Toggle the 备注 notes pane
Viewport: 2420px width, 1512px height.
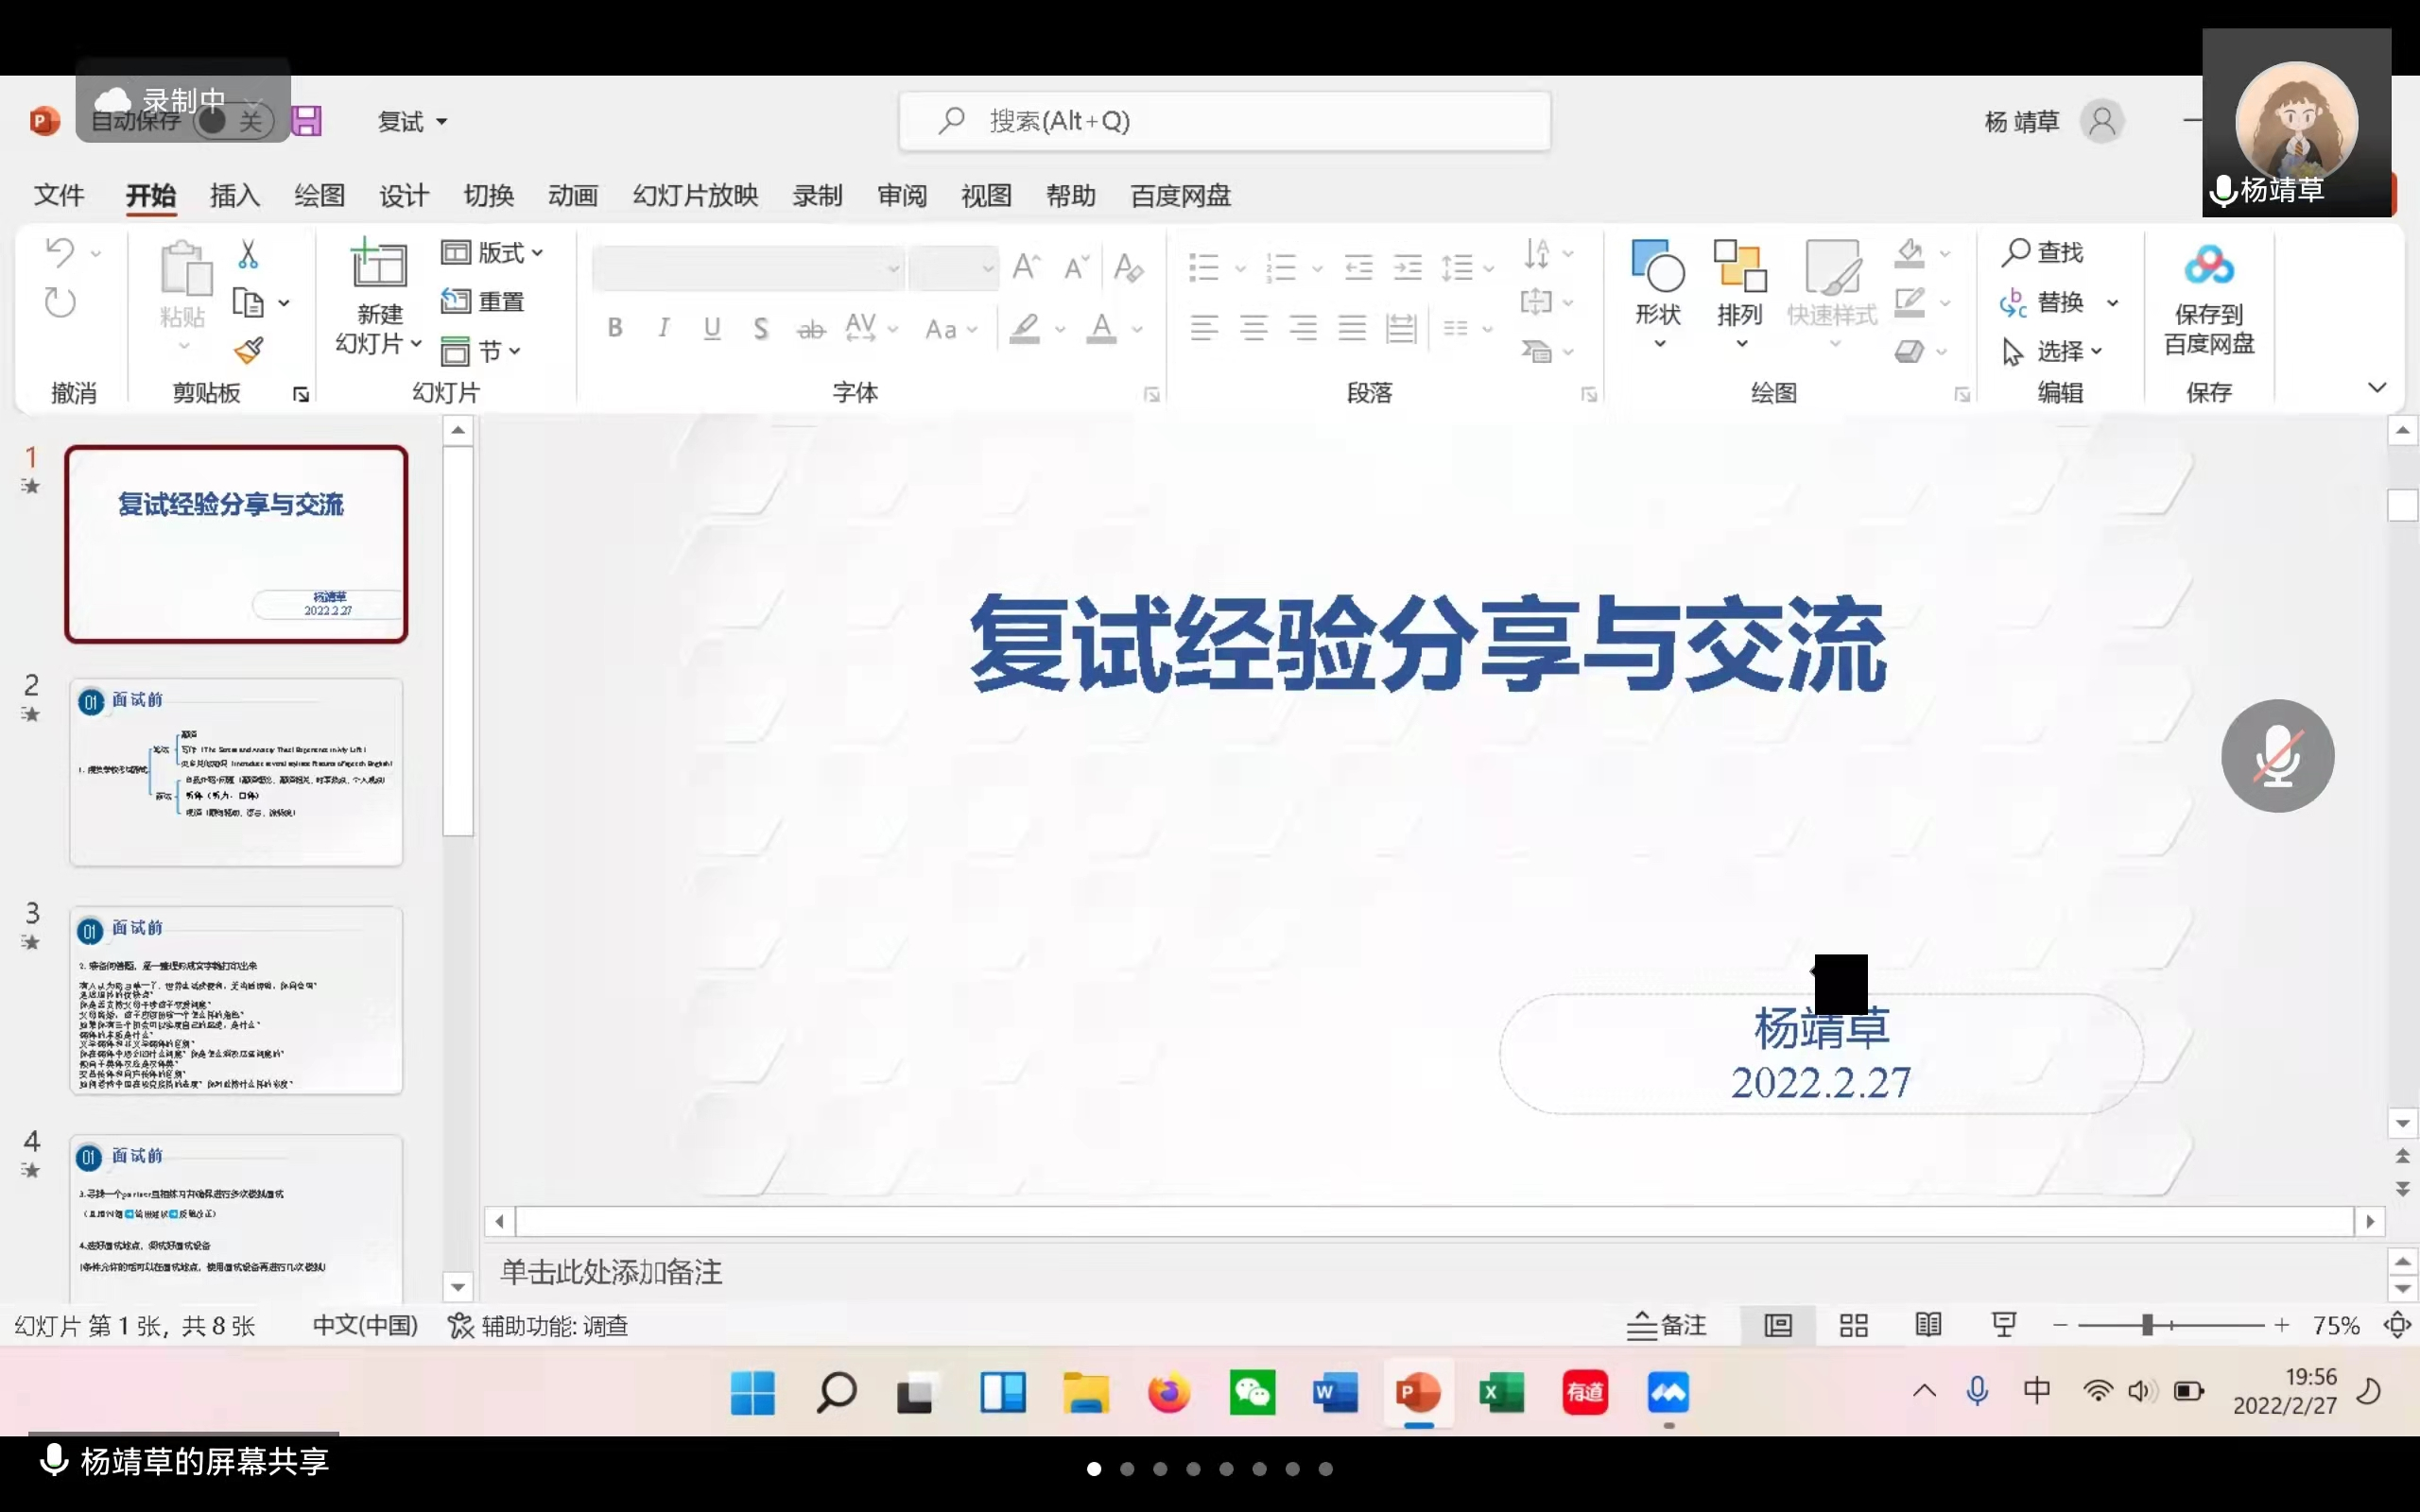coord(1667,1326)
